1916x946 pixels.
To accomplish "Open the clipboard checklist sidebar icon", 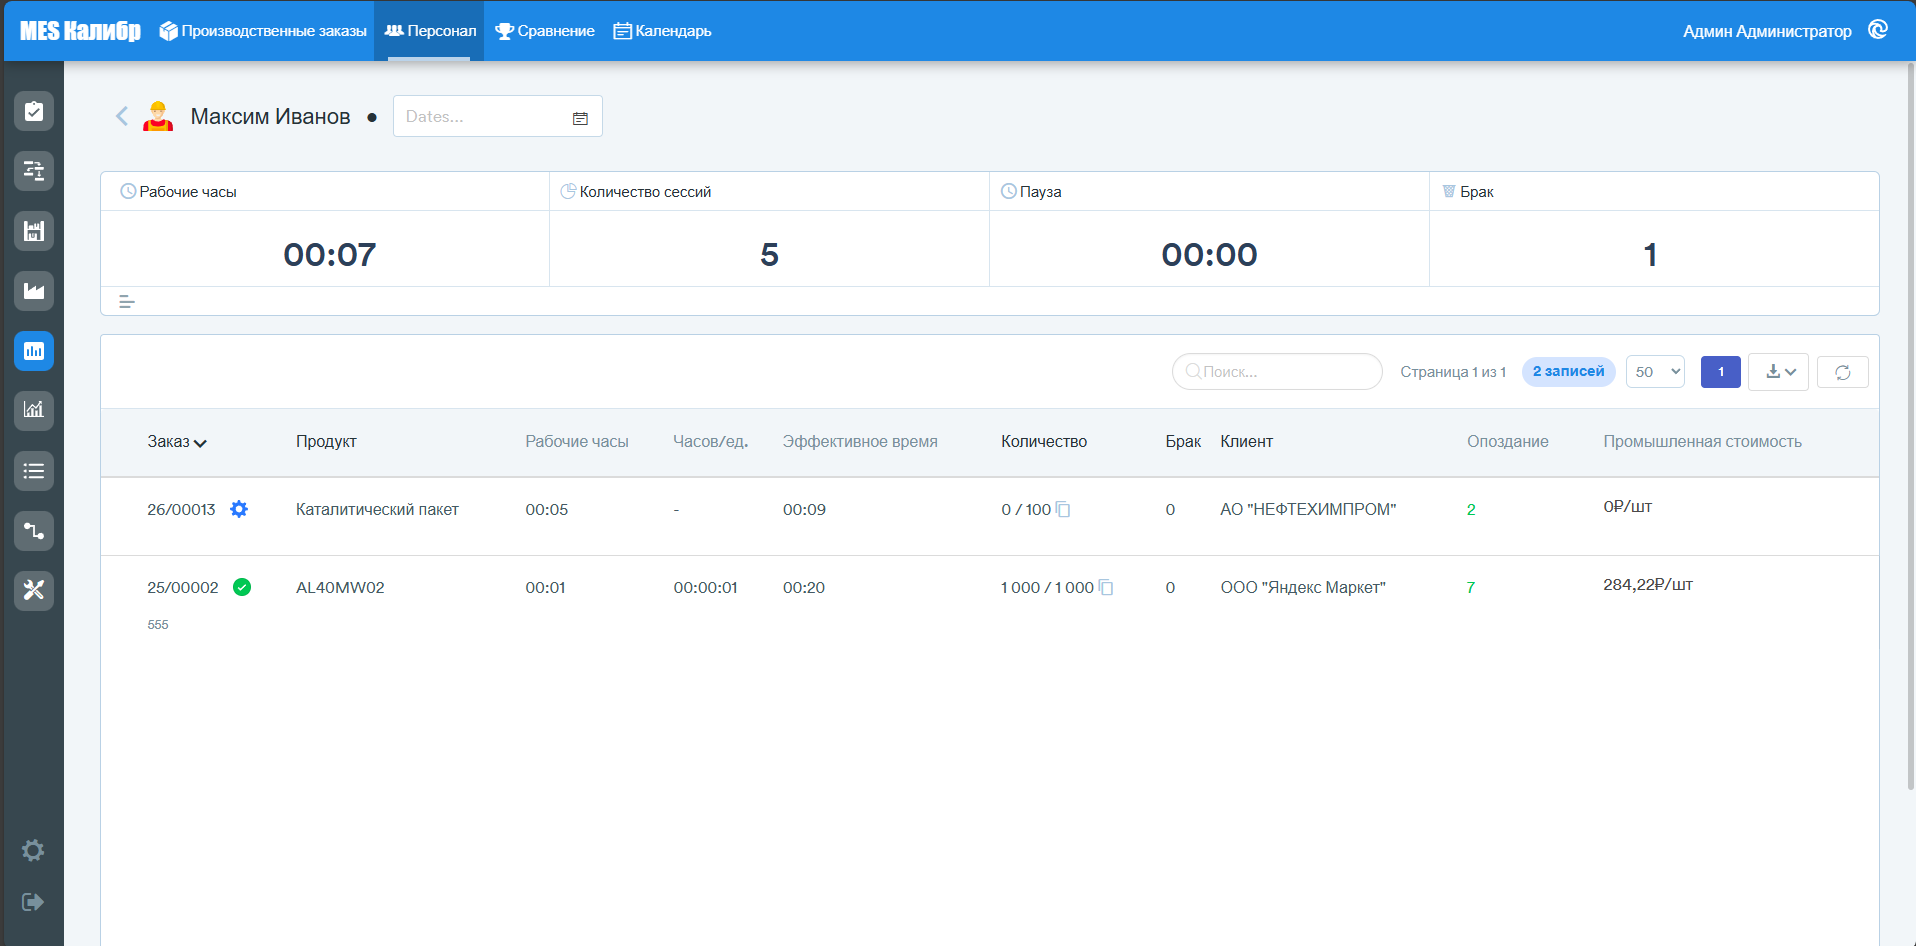I will click(34, 111).
